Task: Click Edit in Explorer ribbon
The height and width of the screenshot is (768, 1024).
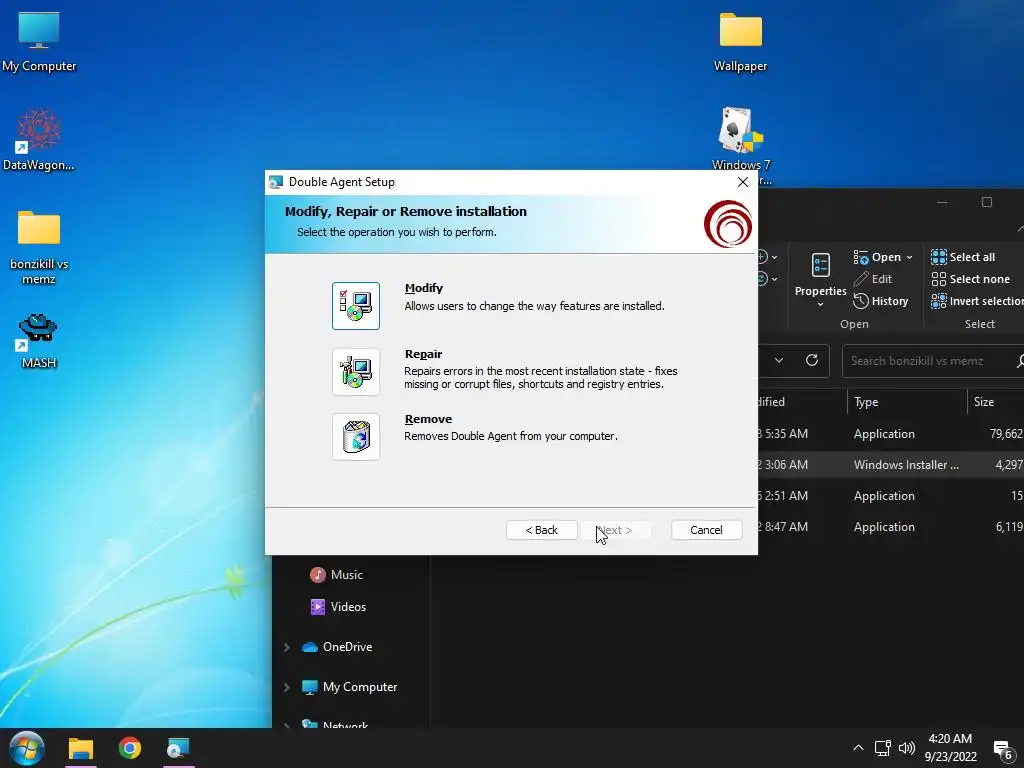Action: point(872,279)
